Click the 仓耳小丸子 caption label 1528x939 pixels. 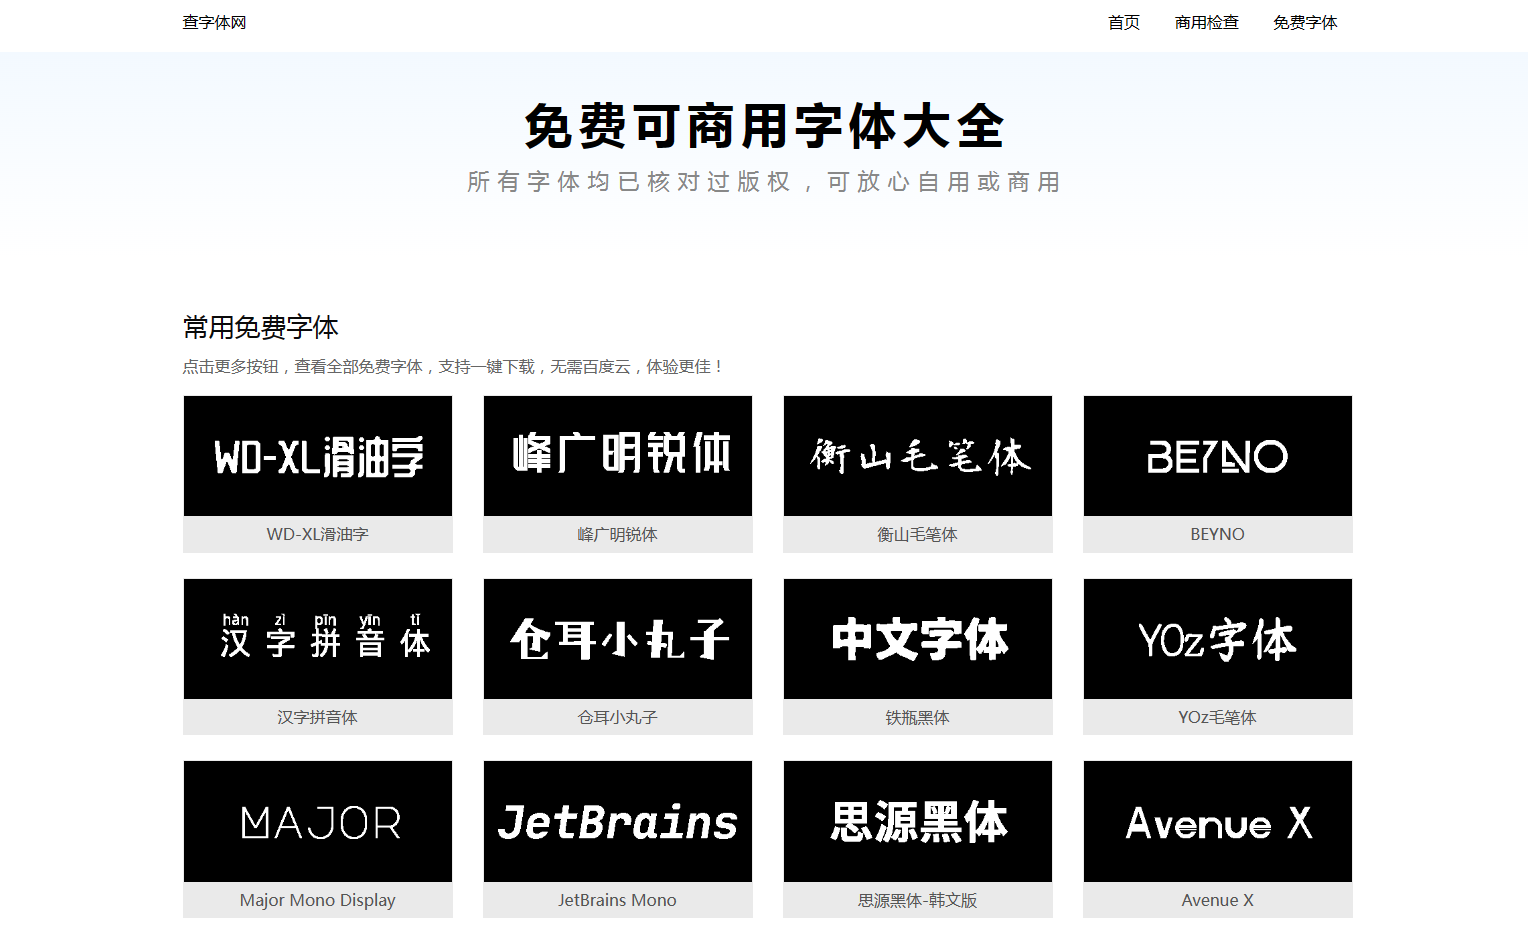[618, 718]
